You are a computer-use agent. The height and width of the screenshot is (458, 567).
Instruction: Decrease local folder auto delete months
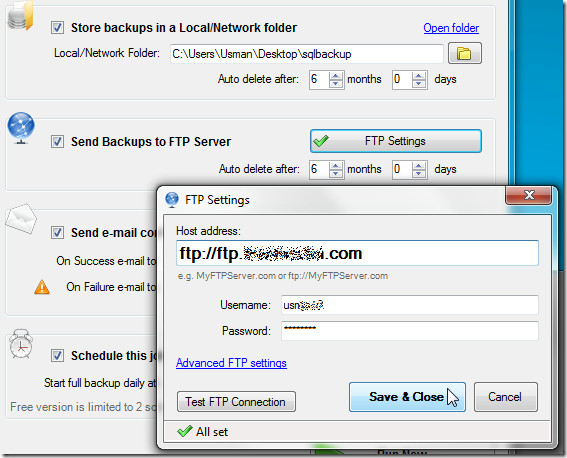tap(336, 84)
